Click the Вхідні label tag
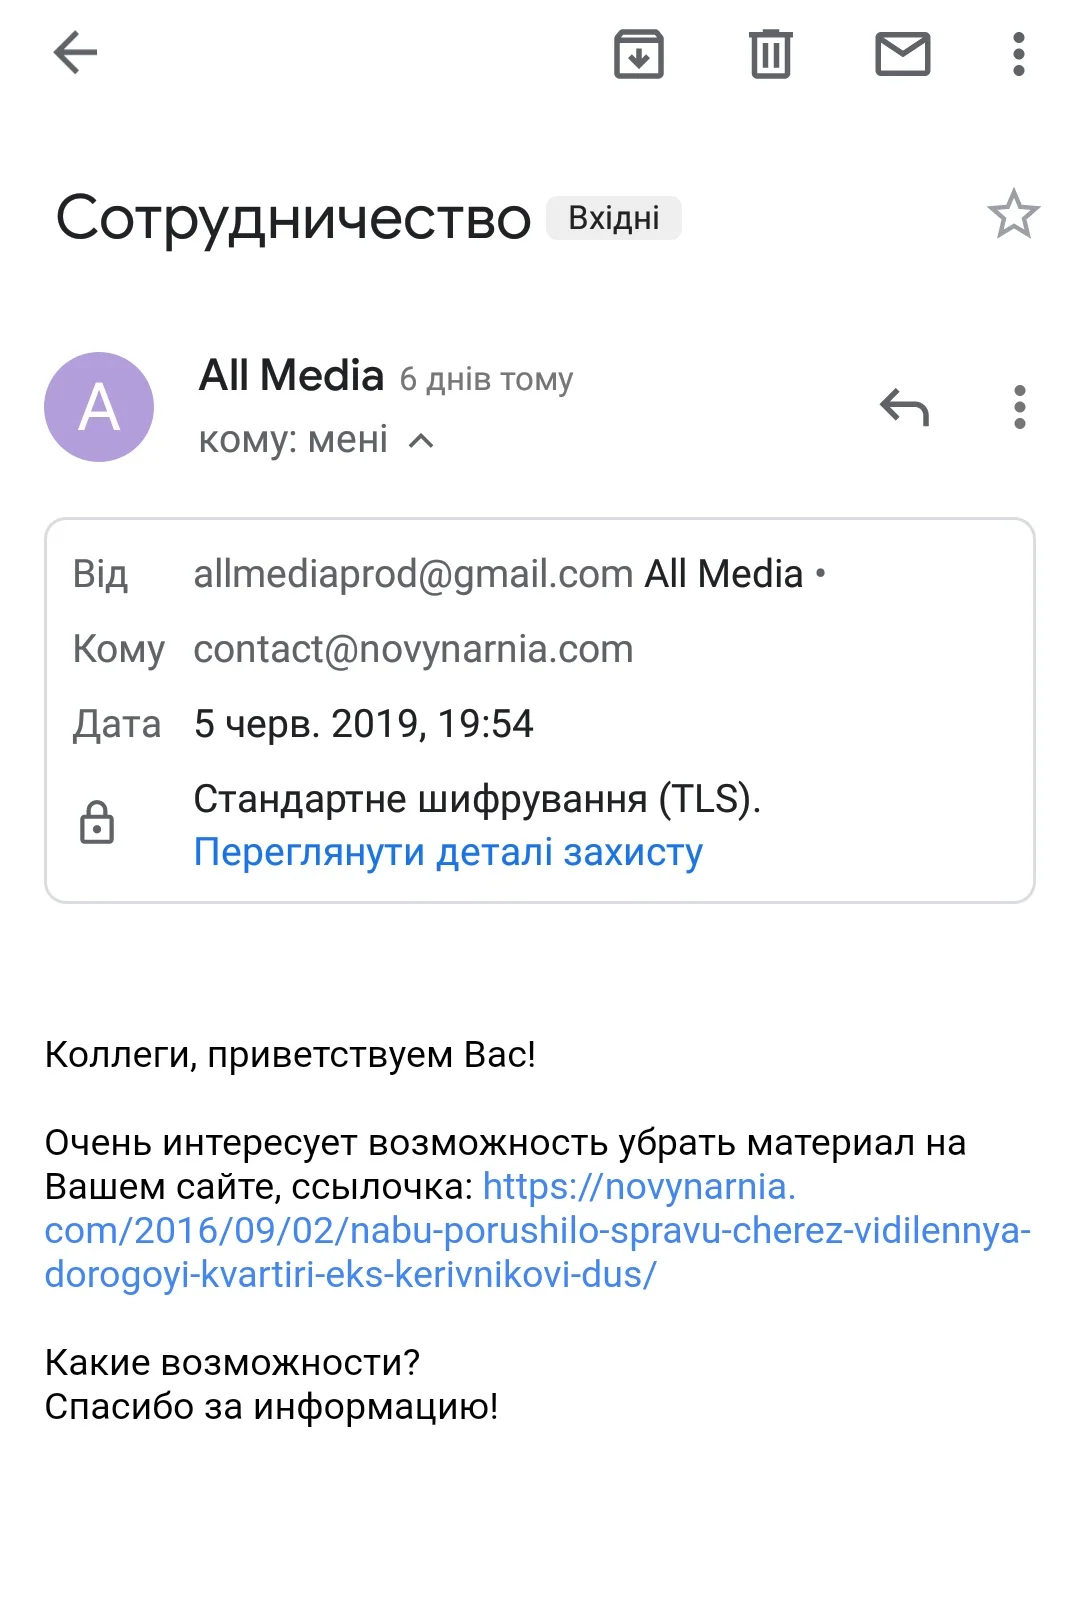 (613, 218)
